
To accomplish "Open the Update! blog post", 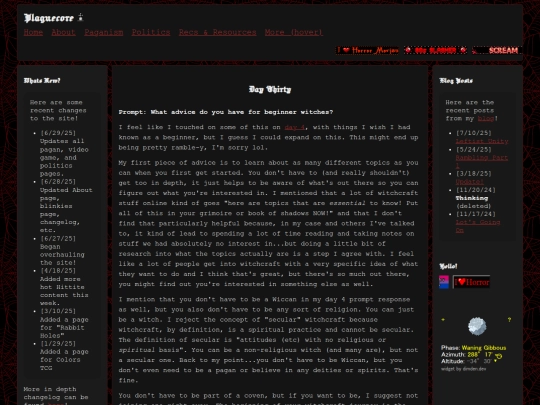I will point(469,181).
